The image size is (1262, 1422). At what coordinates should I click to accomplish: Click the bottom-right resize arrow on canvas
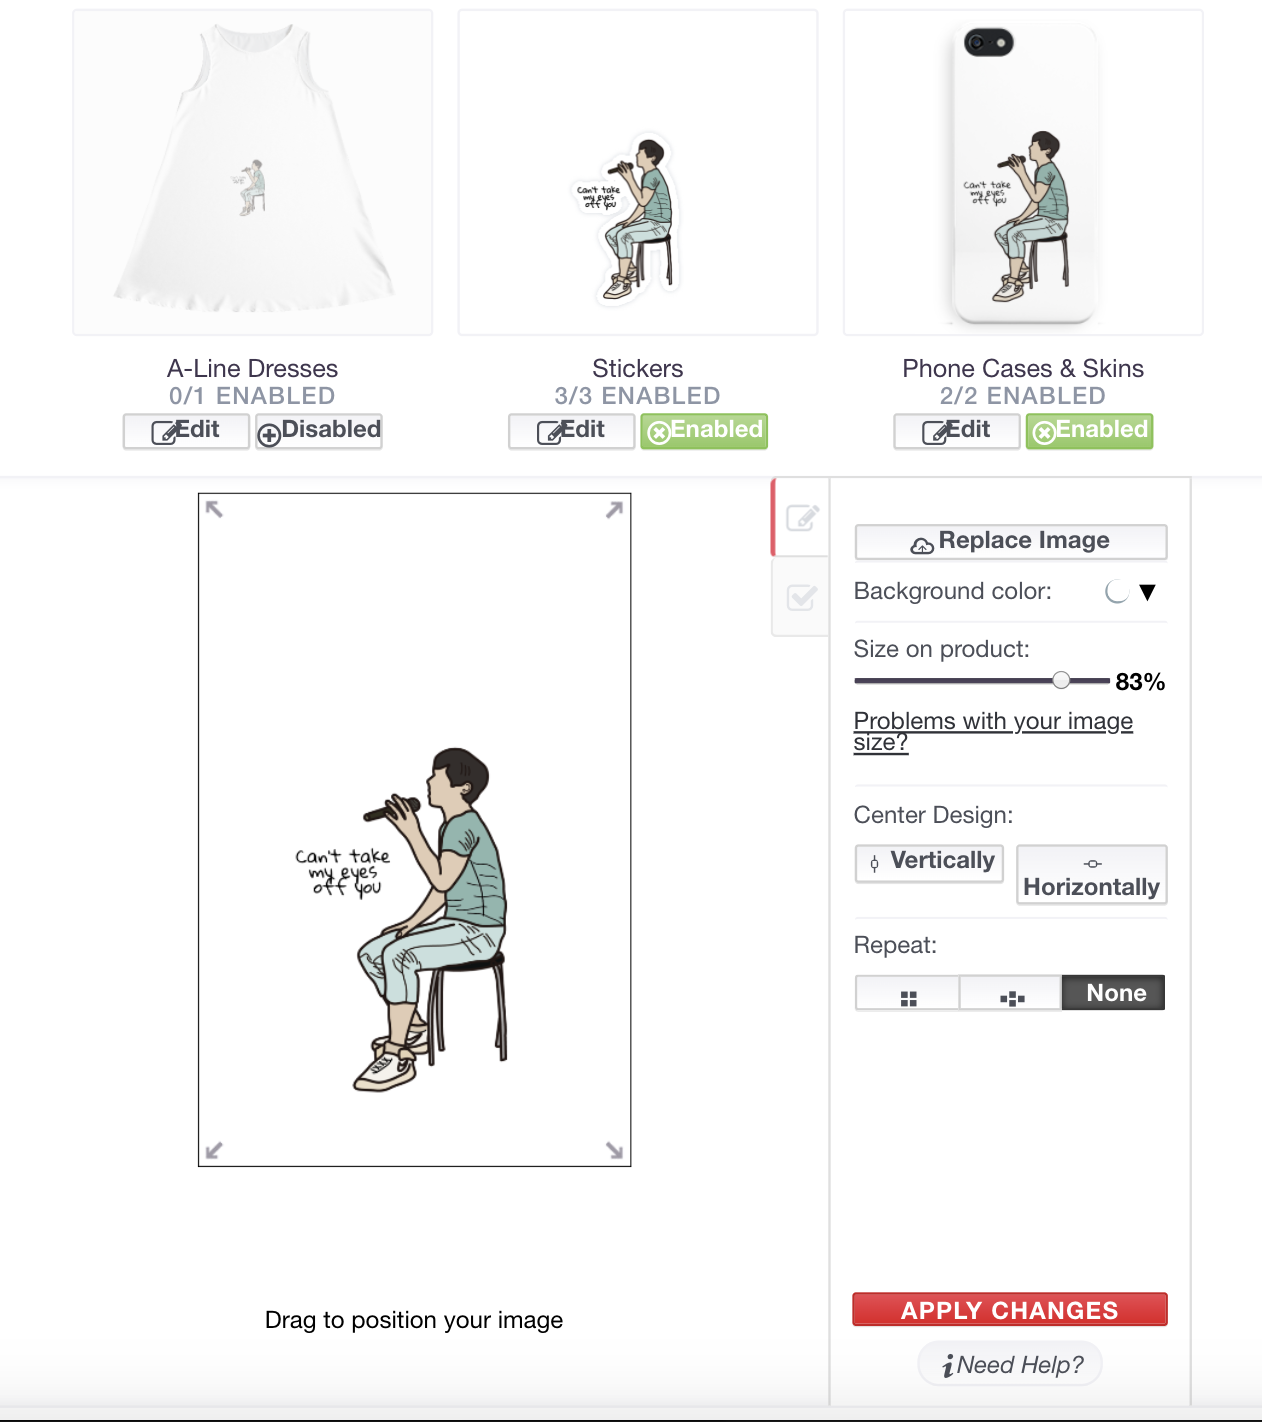tap(615, 1151)
